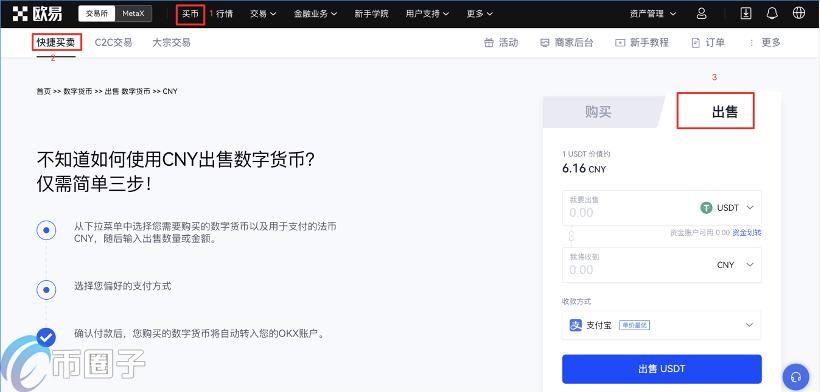Open 订单 orders
Image resolution: width=820 pixels, height=392 pixels.
[708, 43]
